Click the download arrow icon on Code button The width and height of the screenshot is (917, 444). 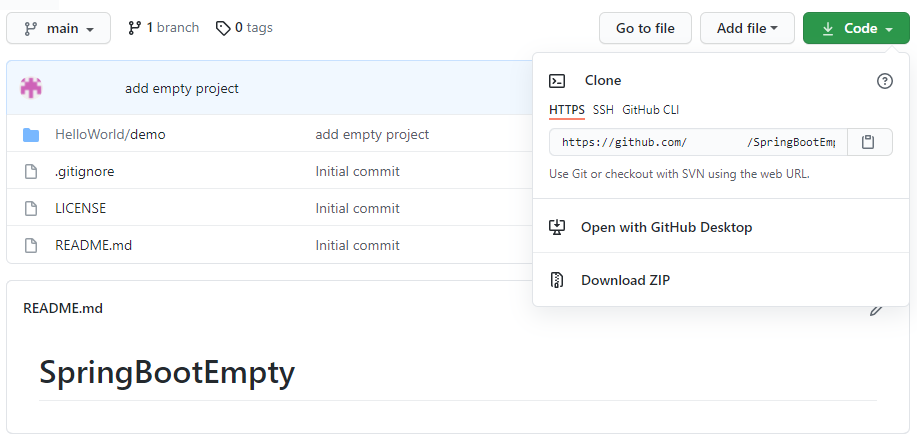pyautogui.click(x=828, y=28)
